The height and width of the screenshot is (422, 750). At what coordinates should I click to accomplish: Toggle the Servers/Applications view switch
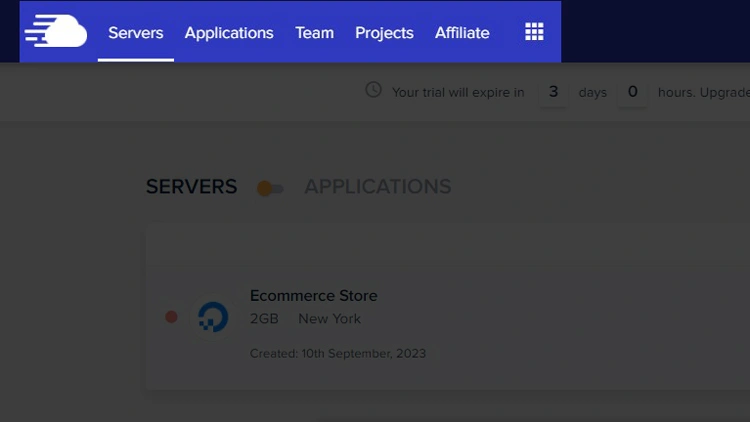point(270,188)
